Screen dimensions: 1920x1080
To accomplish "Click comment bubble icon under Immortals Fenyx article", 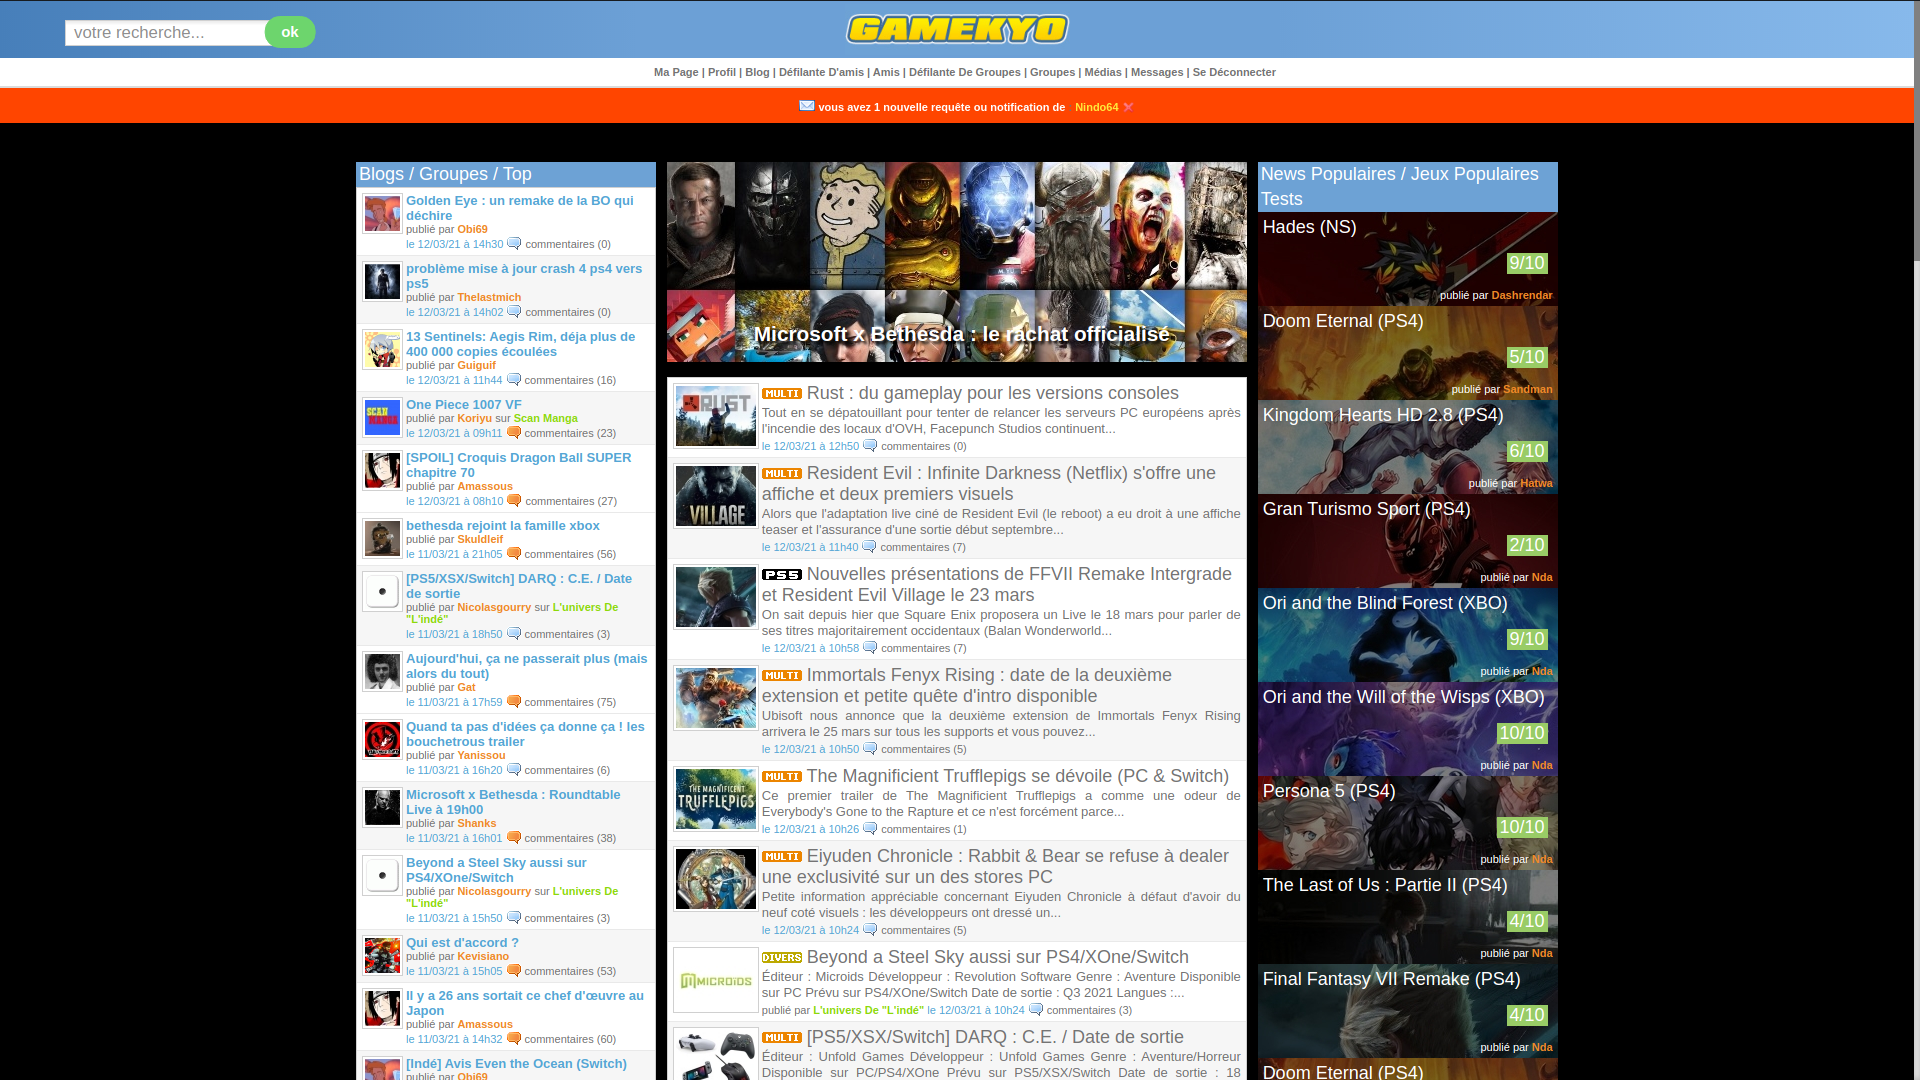I will [870, 749].
